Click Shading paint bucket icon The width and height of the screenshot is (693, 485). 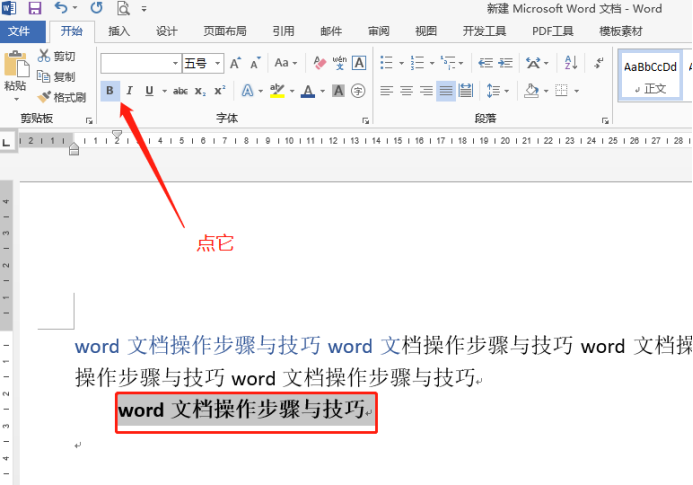(x=532, y=91)
